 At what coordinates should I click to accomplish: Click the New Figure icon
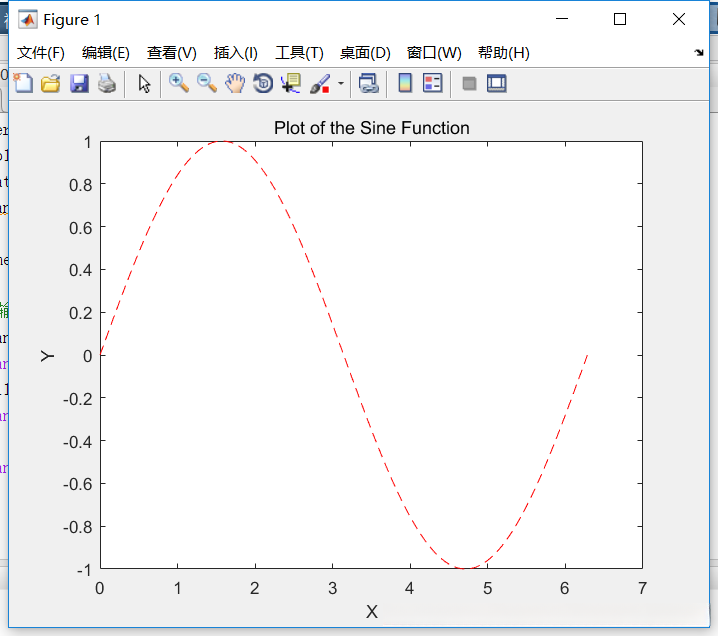(x=22, y=84)
